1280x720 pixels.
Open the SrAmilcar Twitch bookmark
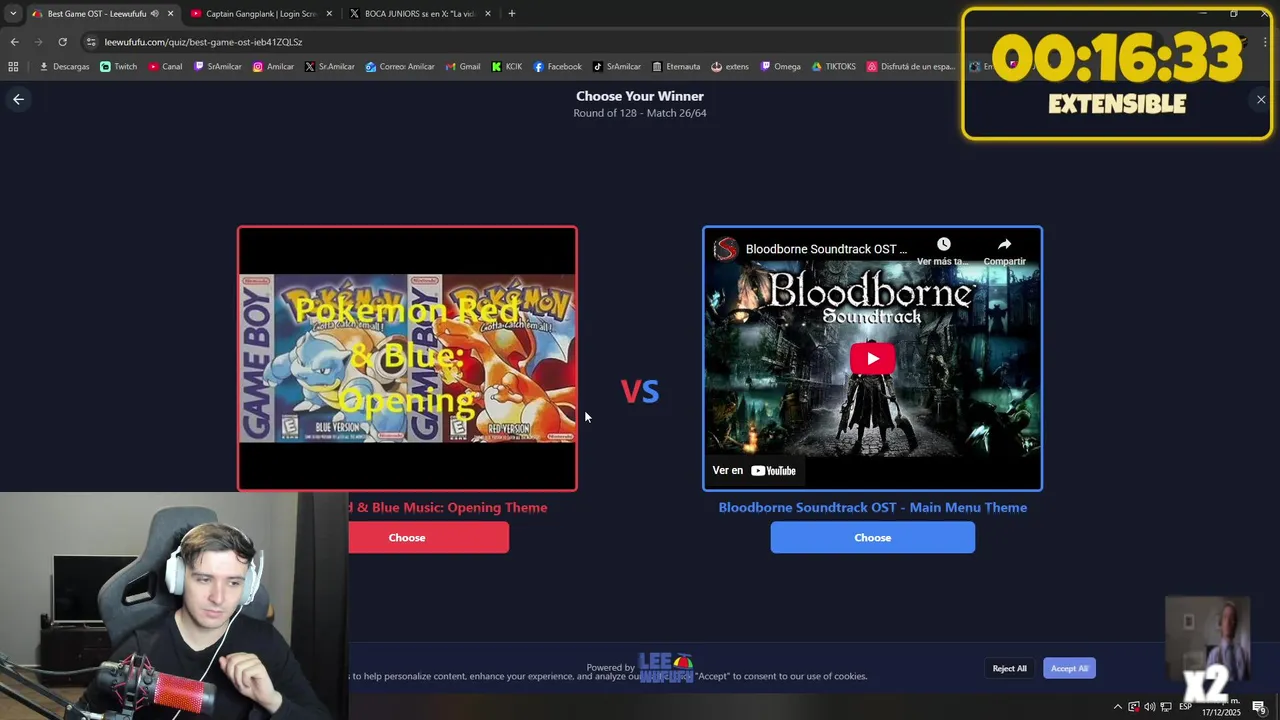tap(218, 67)
